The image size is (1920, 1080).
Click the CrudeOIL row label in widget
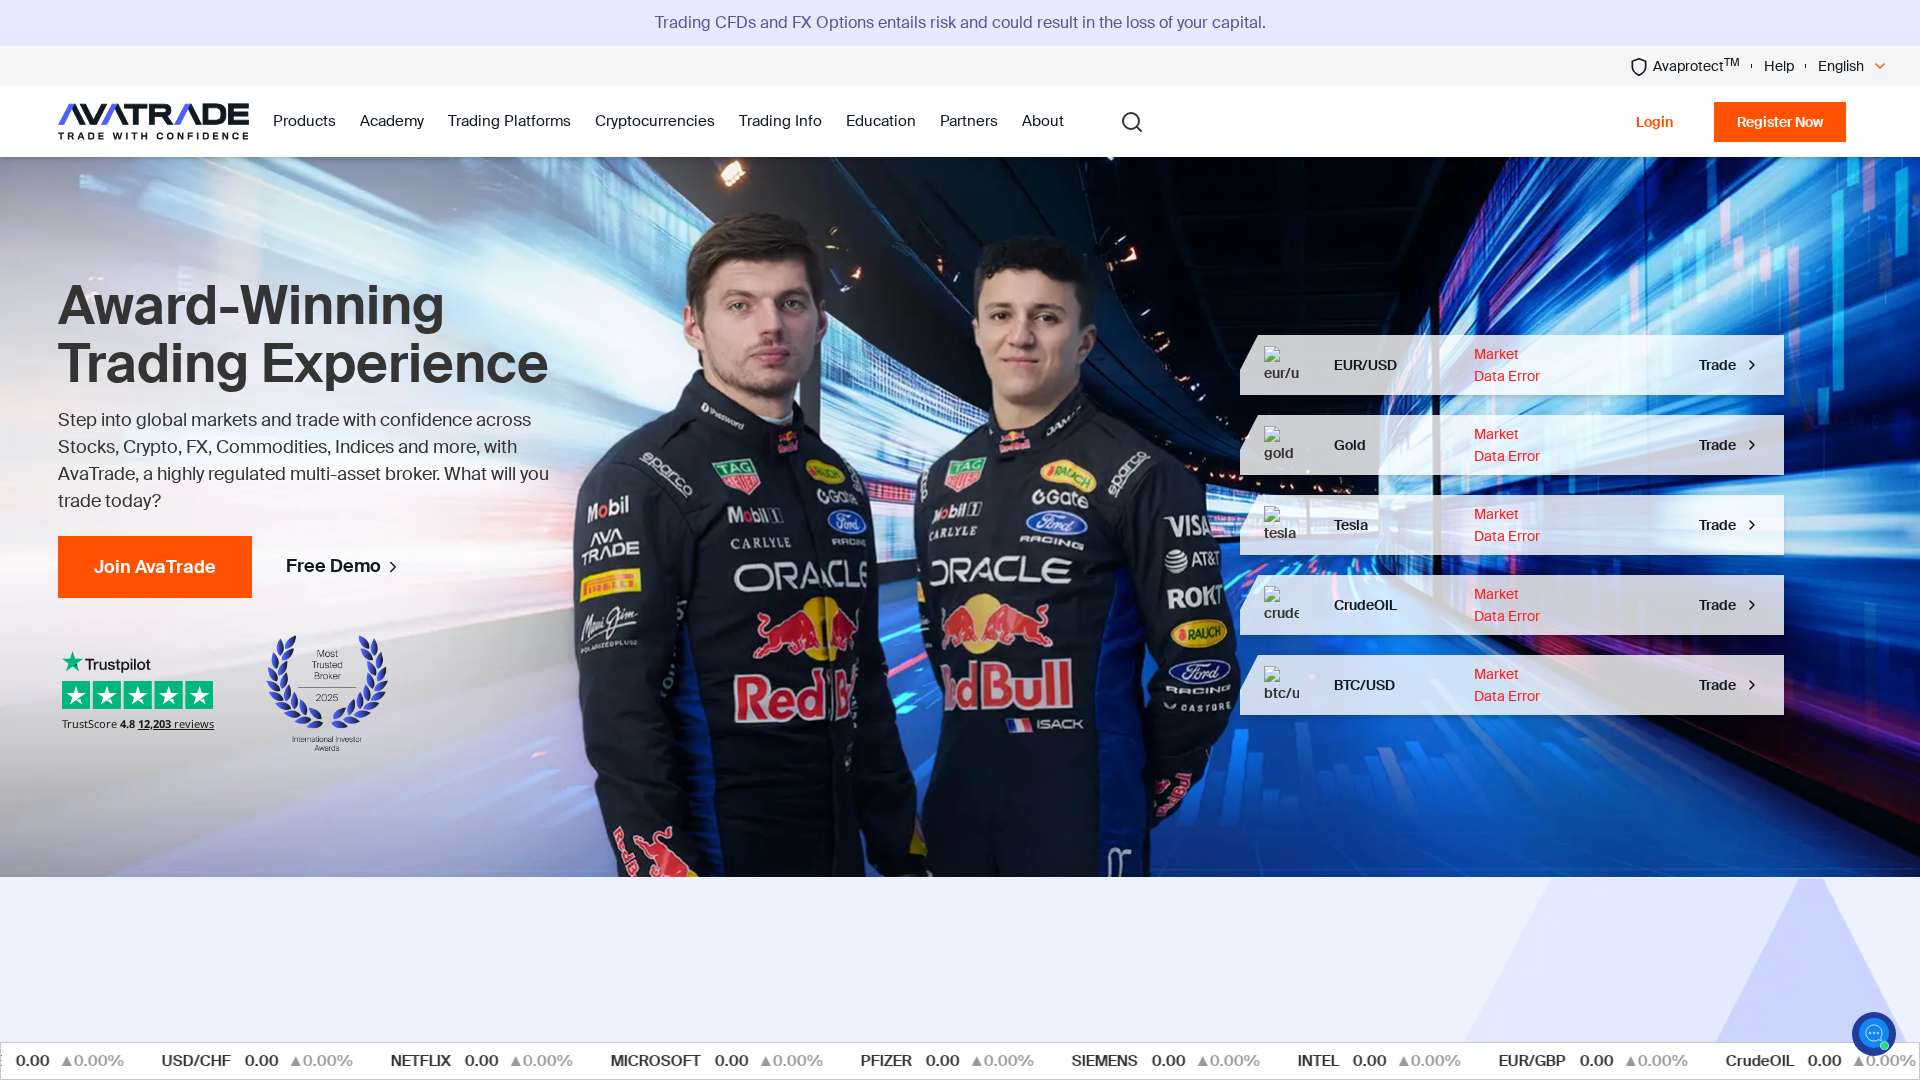pos(1365,605)
